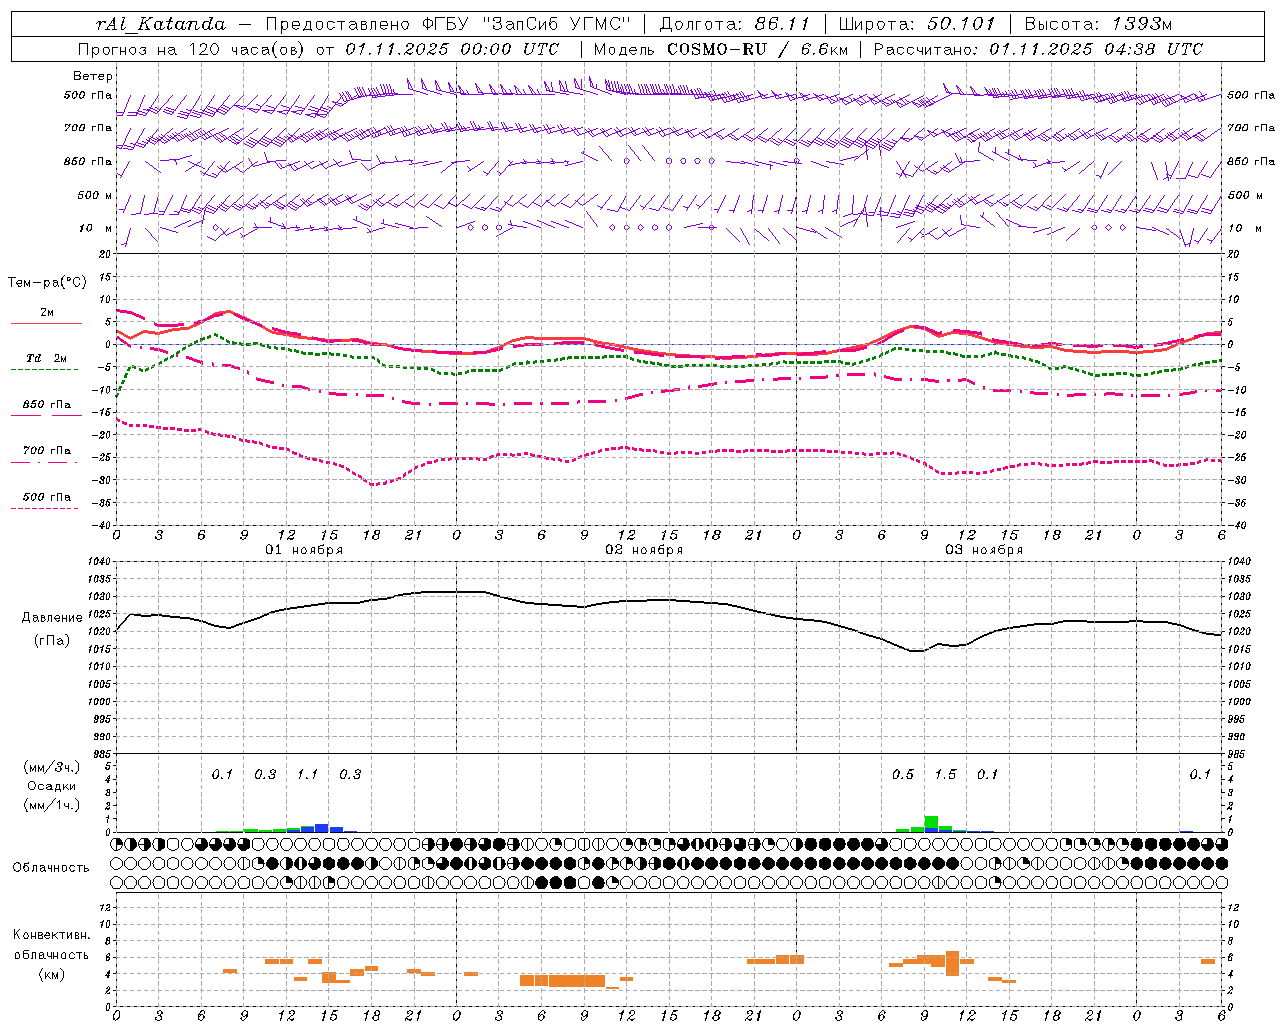Select the 985 value on the left pressure axis
This screenshot has width=1280, height=1024.
click(x=103, y=754)
